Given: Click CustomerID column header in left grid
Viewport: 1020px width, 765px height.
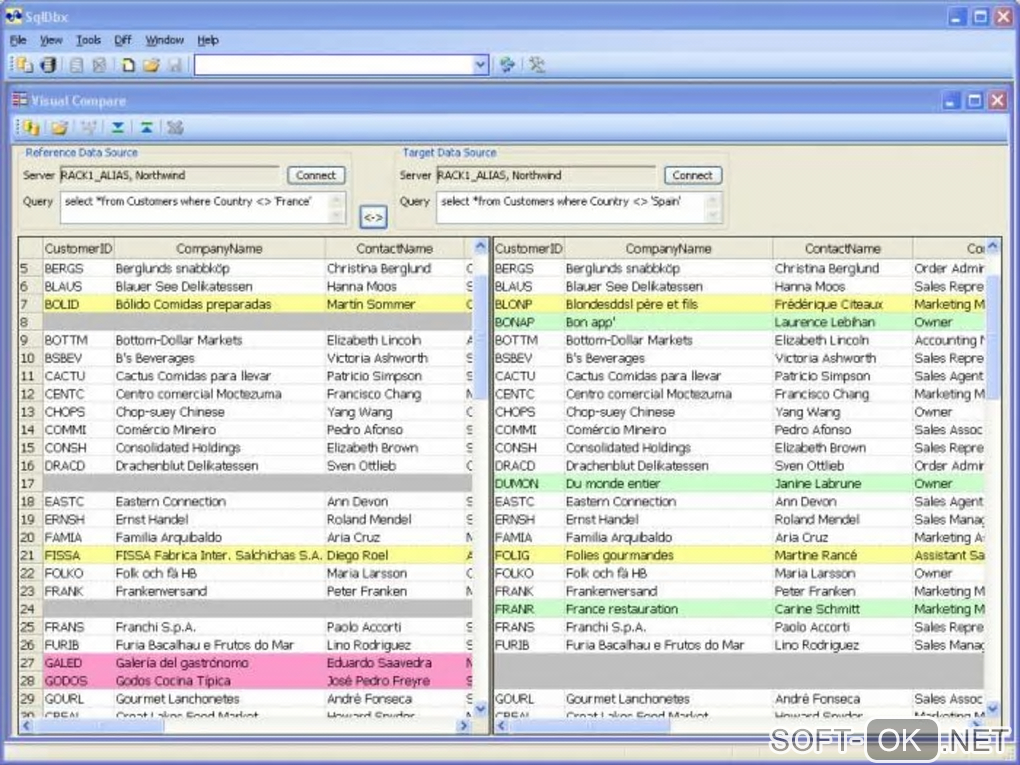Looking at the screenshot, I should [78, 248].
